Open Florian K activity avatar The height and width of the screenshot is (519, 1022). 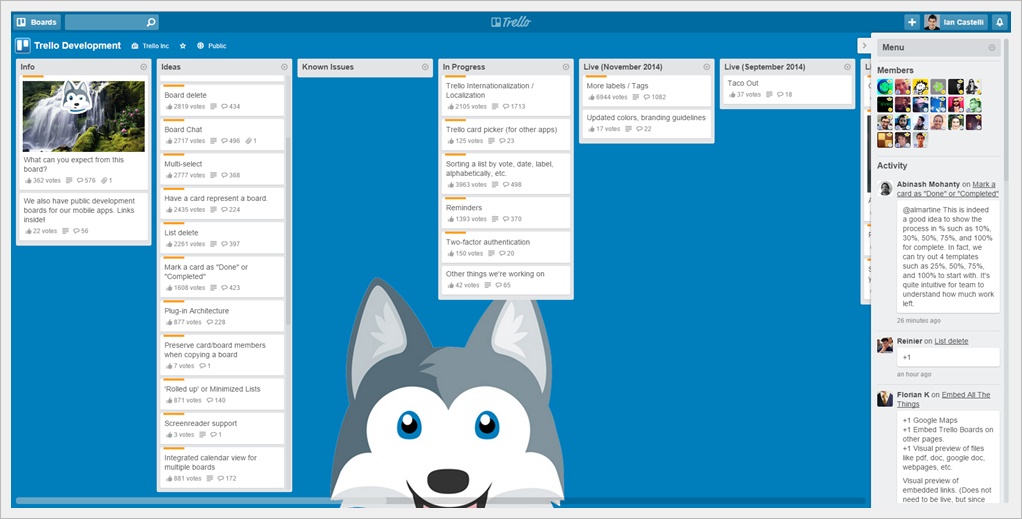coord(884,398)
